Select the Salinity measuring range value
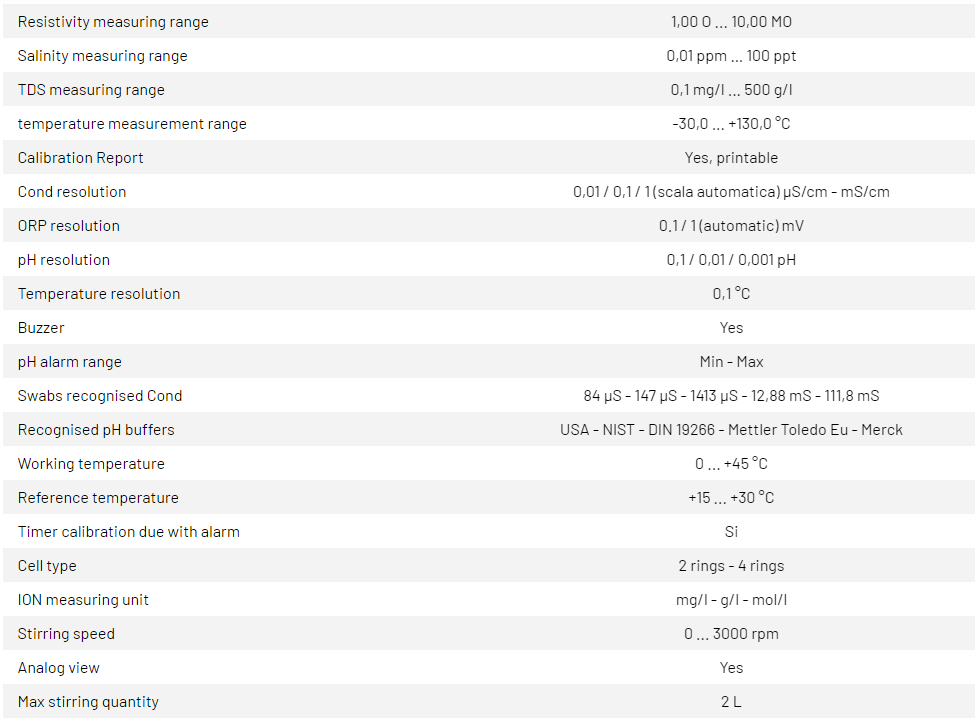 tap(731, 56)
